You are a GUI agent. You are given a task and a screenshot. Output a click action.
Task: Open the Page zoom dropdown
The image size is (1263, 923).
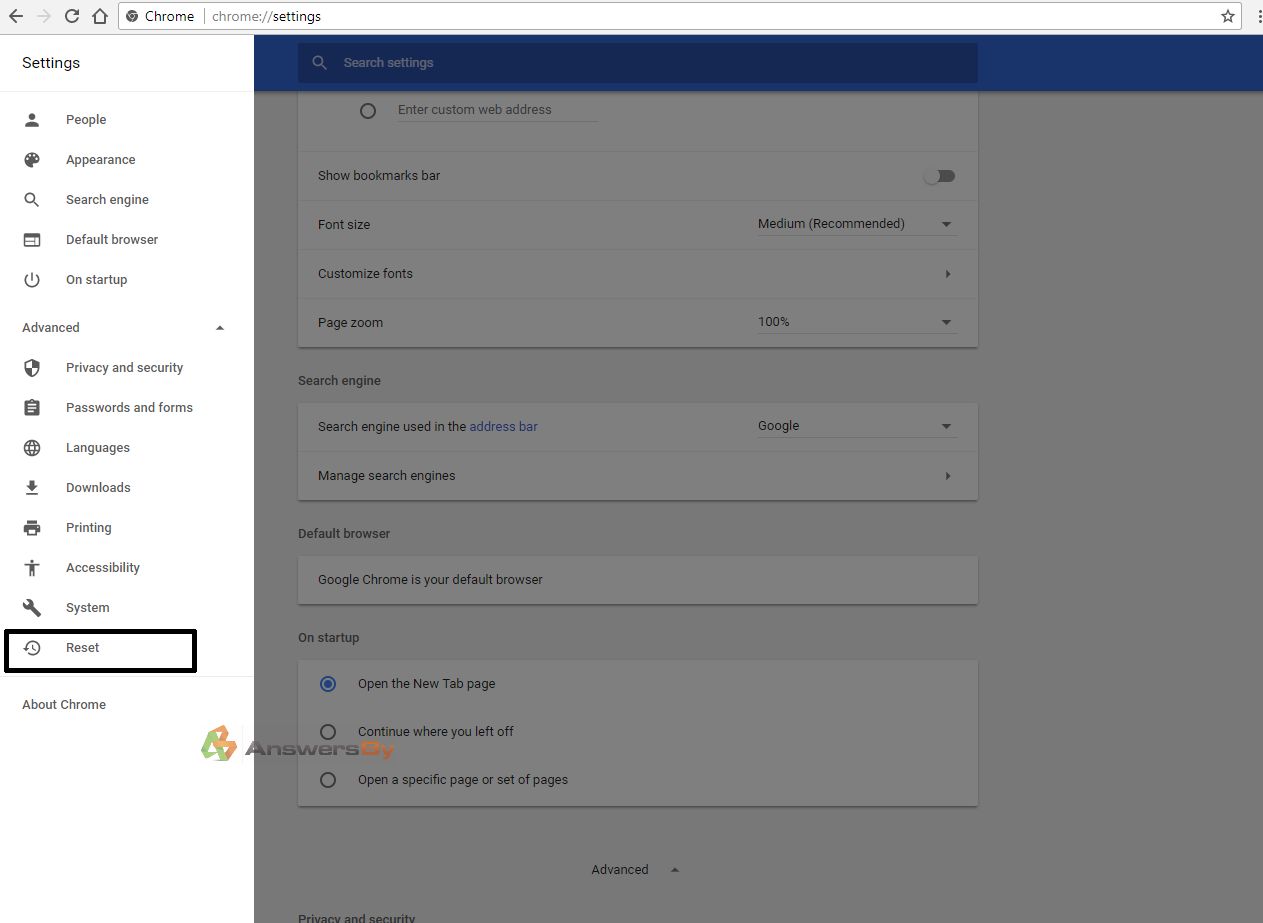(857, 322)
